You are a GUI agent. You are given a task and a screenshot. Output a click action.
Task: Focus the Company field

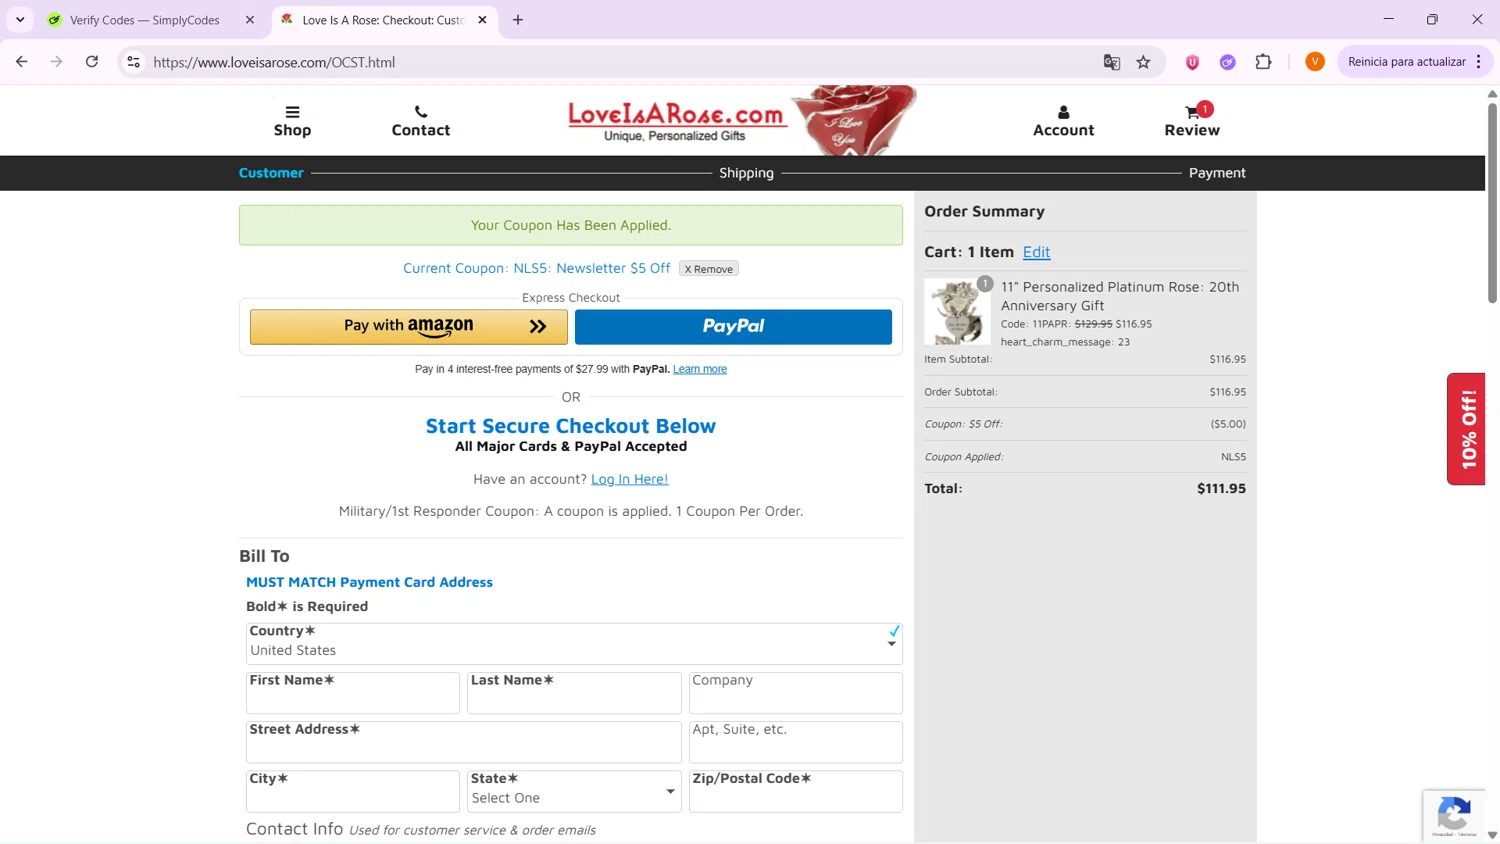[x=796, y=693]
